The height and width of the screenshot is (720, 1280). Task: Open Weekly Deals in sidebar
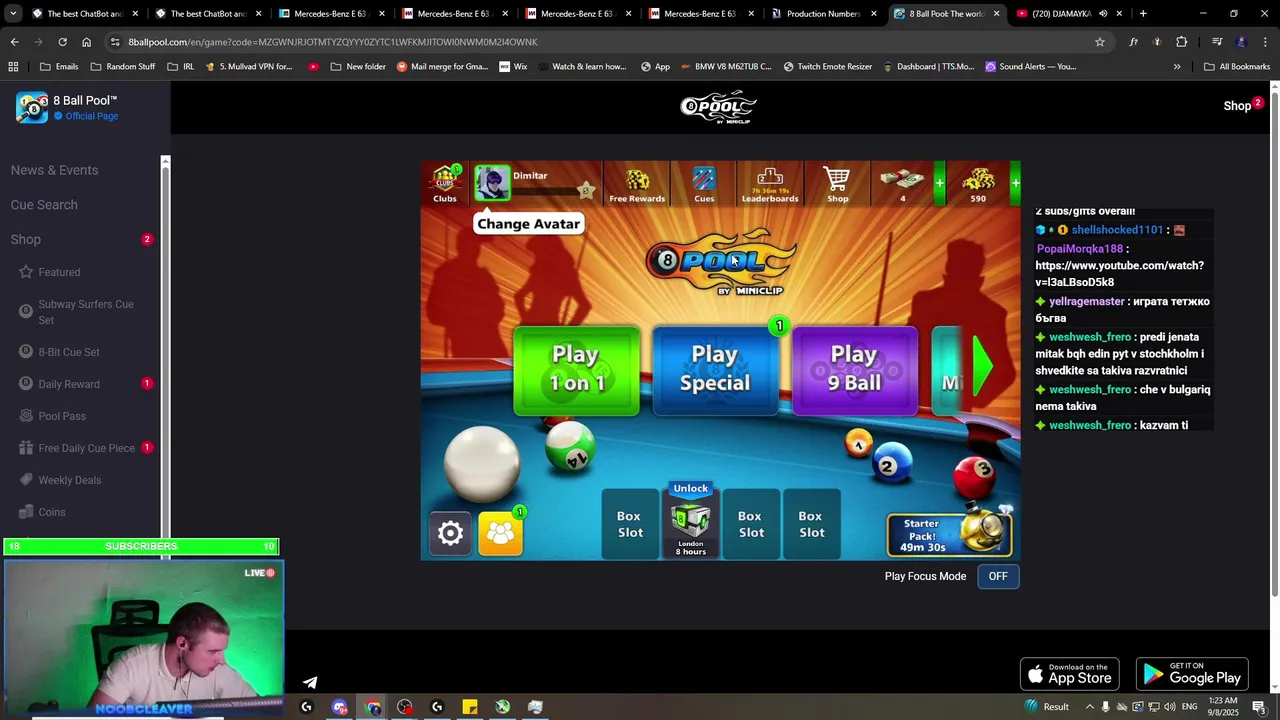pos(70,480)
